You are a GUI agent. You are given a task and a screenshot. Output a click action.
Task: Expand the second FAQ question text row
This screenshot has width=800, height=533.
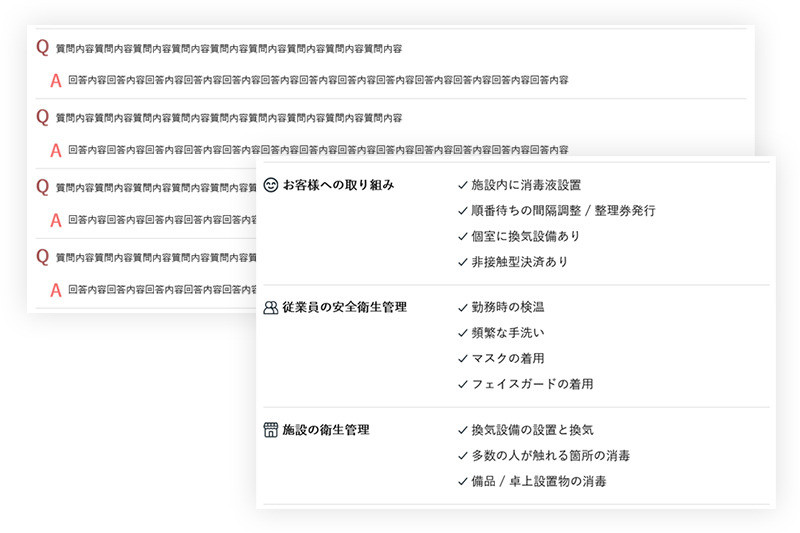click(229, 118)
